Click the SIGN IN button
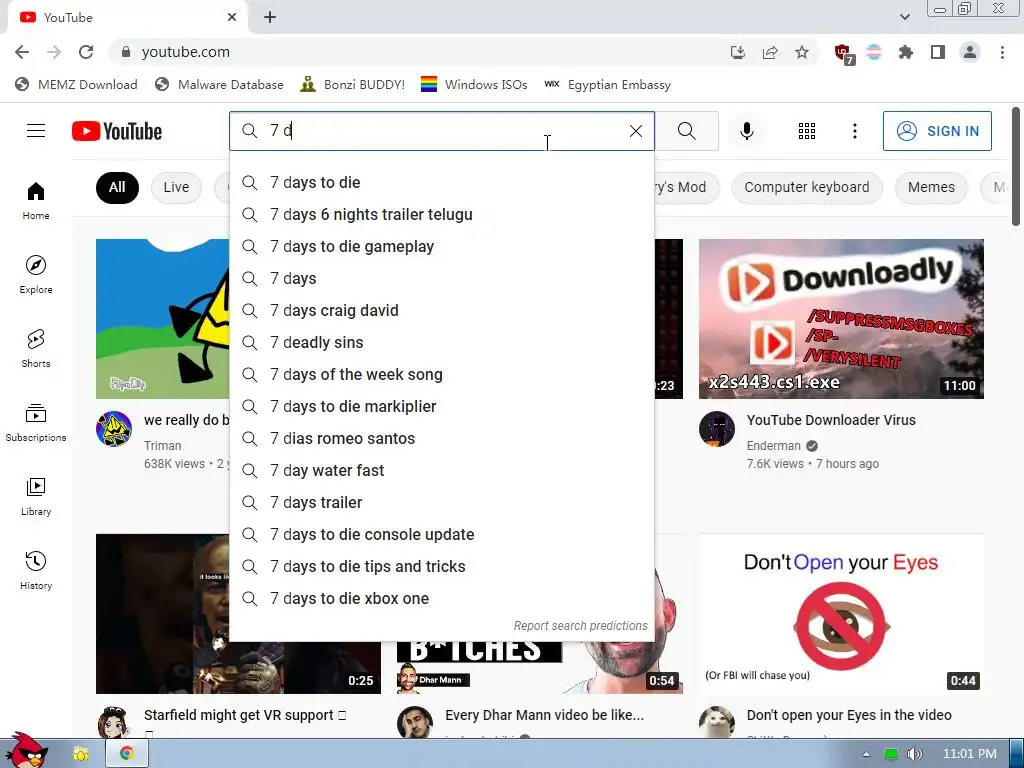This screenshot has width=1024, height=768. pyautogui.click(x=937, y=131)
